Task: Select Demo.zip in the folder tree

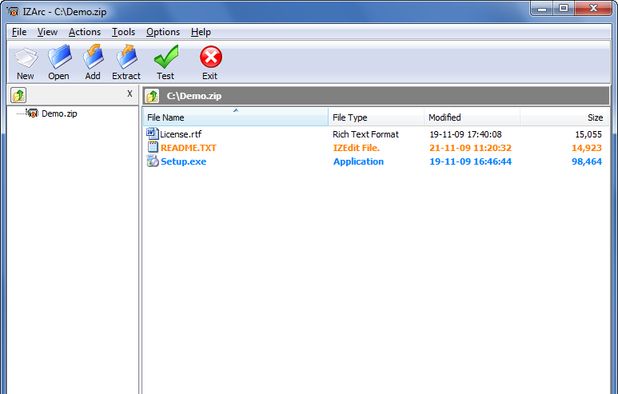Action: pyautogui.click(x=59, y=113)
